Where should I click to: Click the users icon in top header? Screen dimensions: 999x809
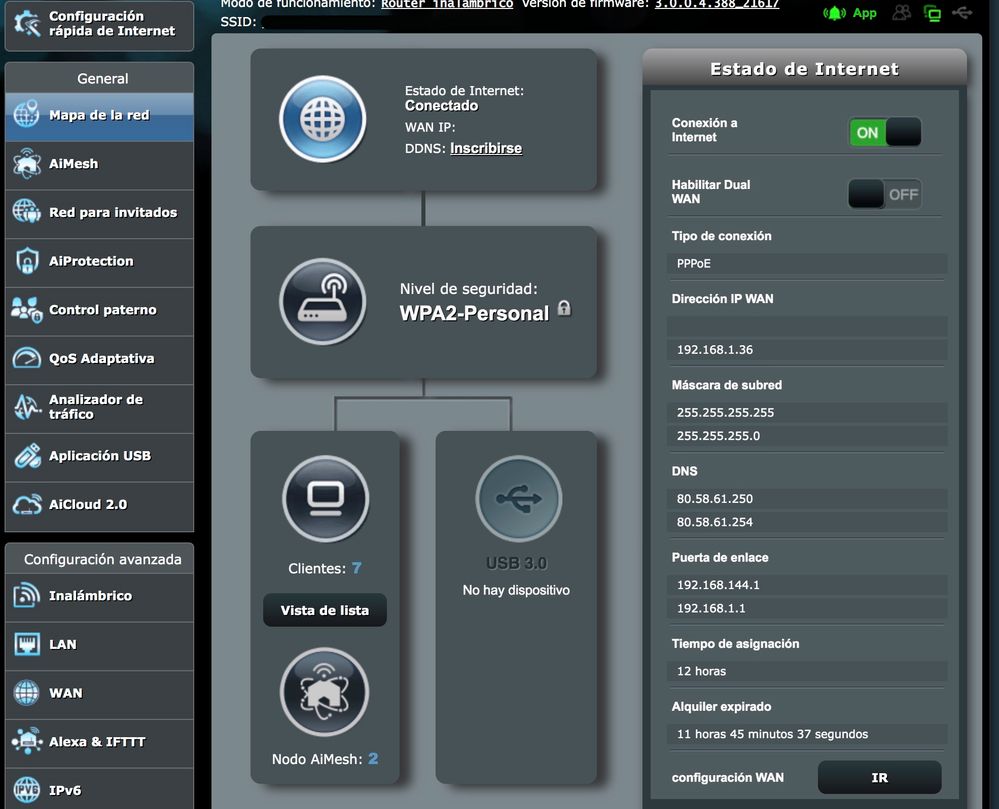(902, 13)
